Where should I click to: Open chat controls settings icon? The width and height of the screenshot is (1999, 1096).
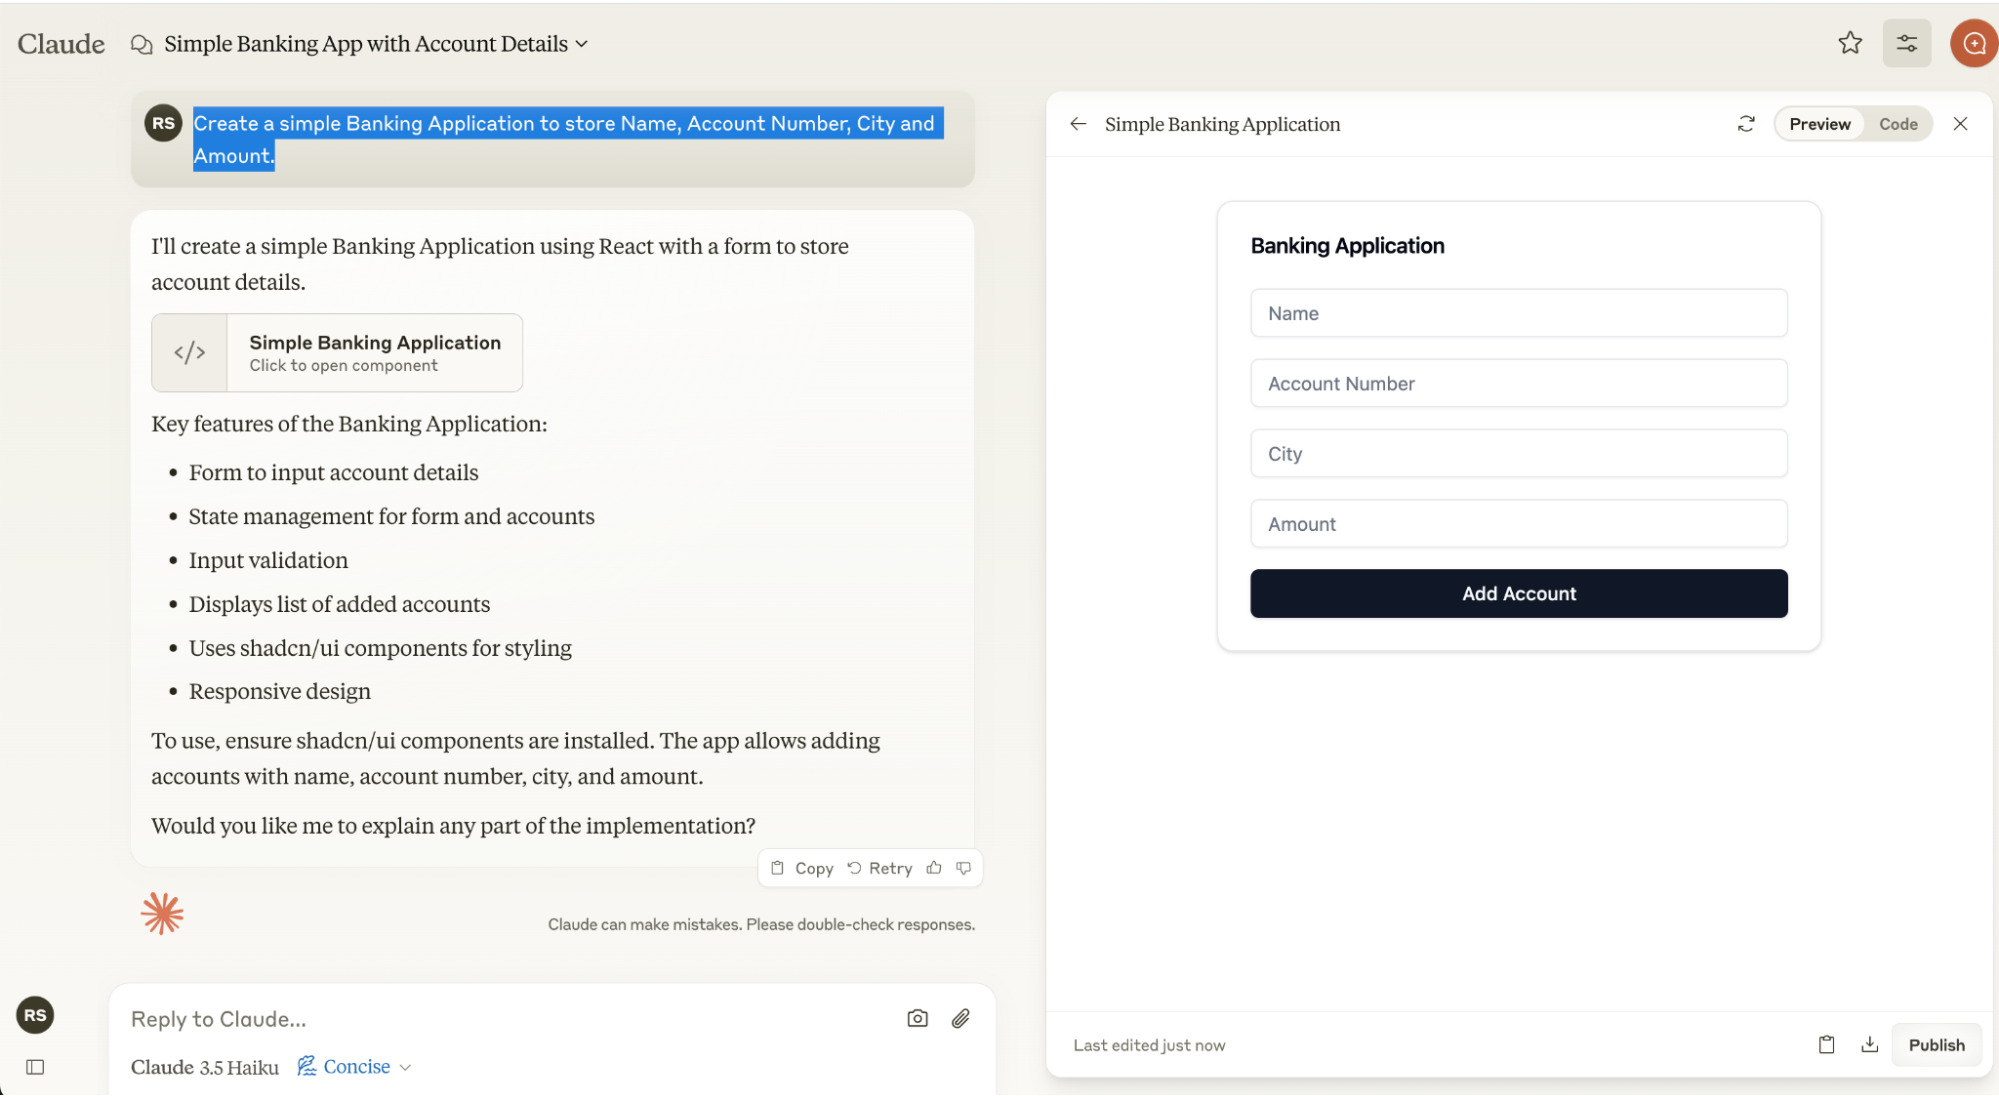click(1906, 43)
